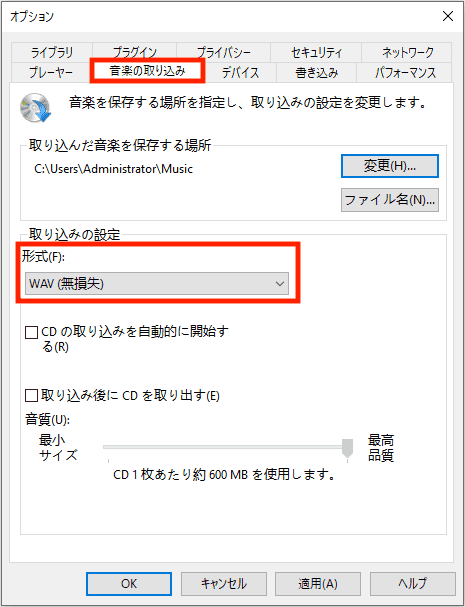Click the 音質 quality slider thumb
Screen dimensions: 465x607
[347, 448]
